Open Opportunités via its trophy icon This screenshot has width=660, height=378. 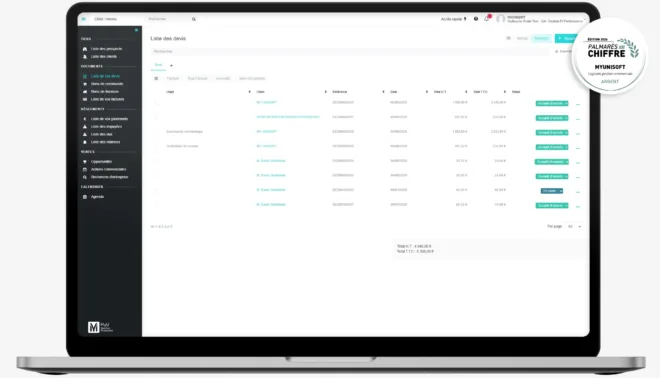tap(85, 162)
